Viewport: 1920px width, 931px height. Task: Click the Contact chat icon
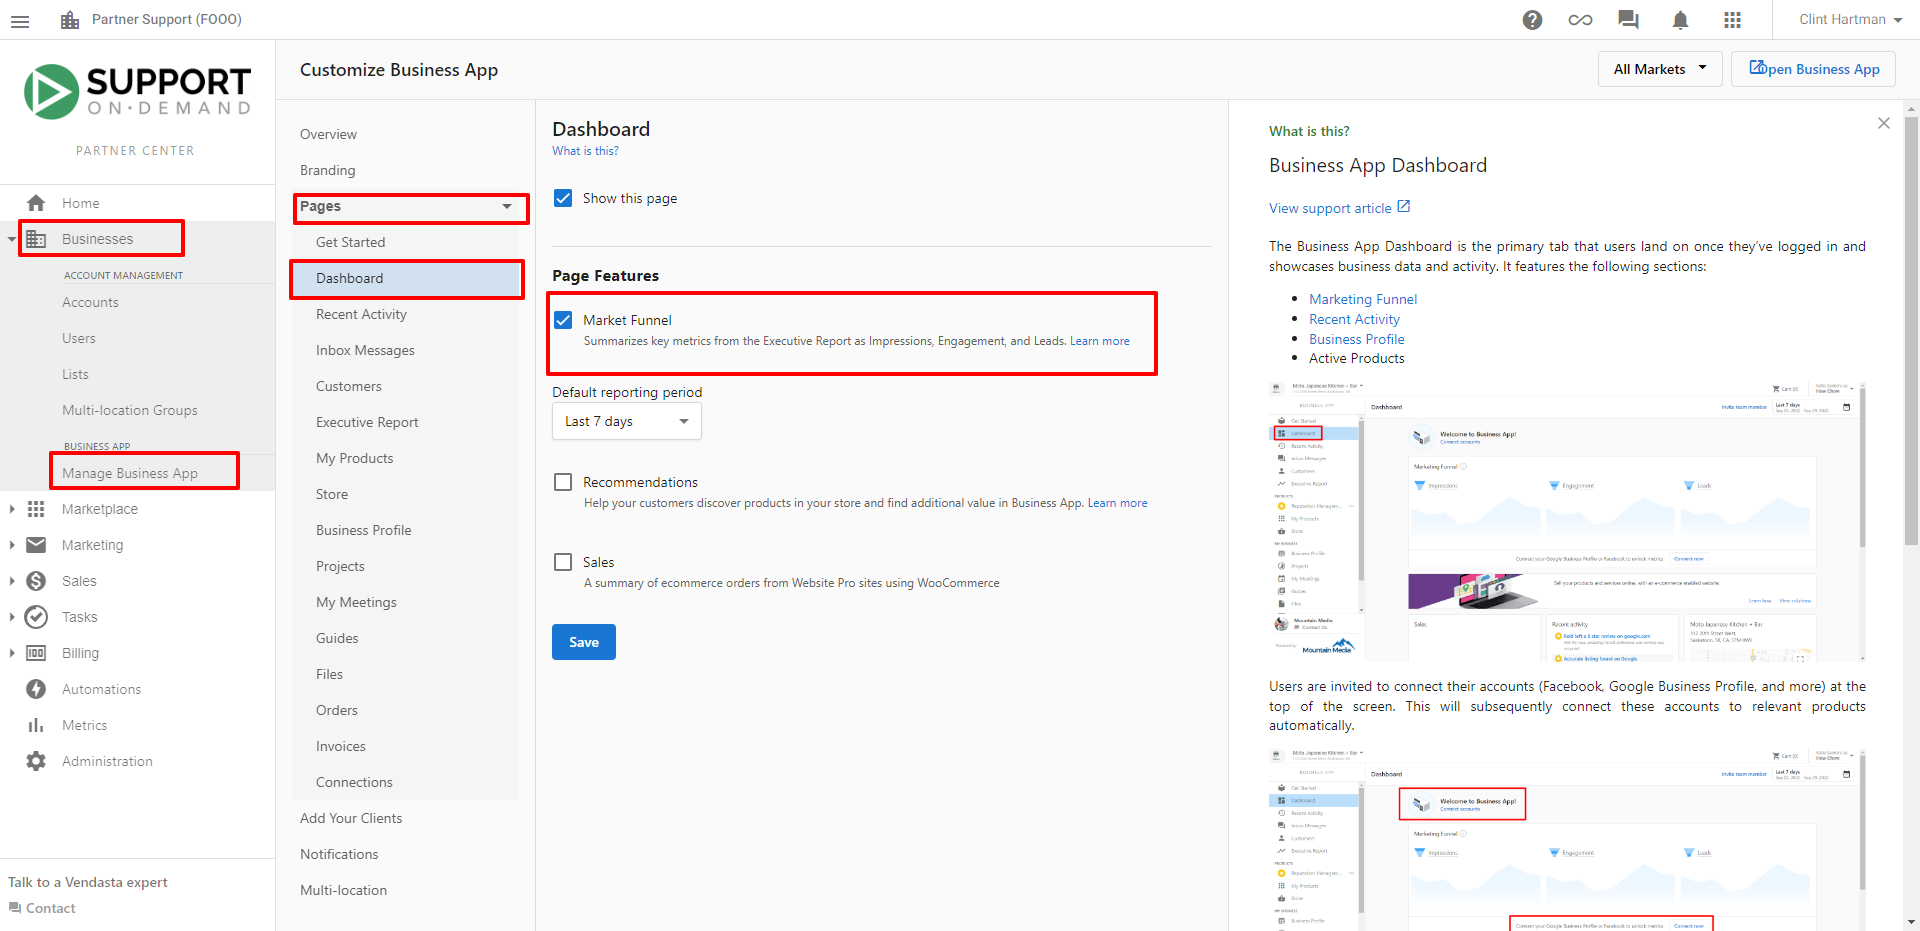(15, 908)
